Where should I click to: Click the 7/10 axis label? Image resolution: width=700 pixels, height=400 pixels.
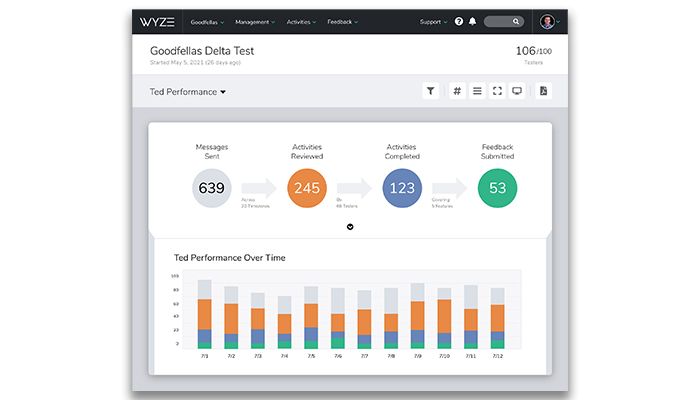click(444, 356)
